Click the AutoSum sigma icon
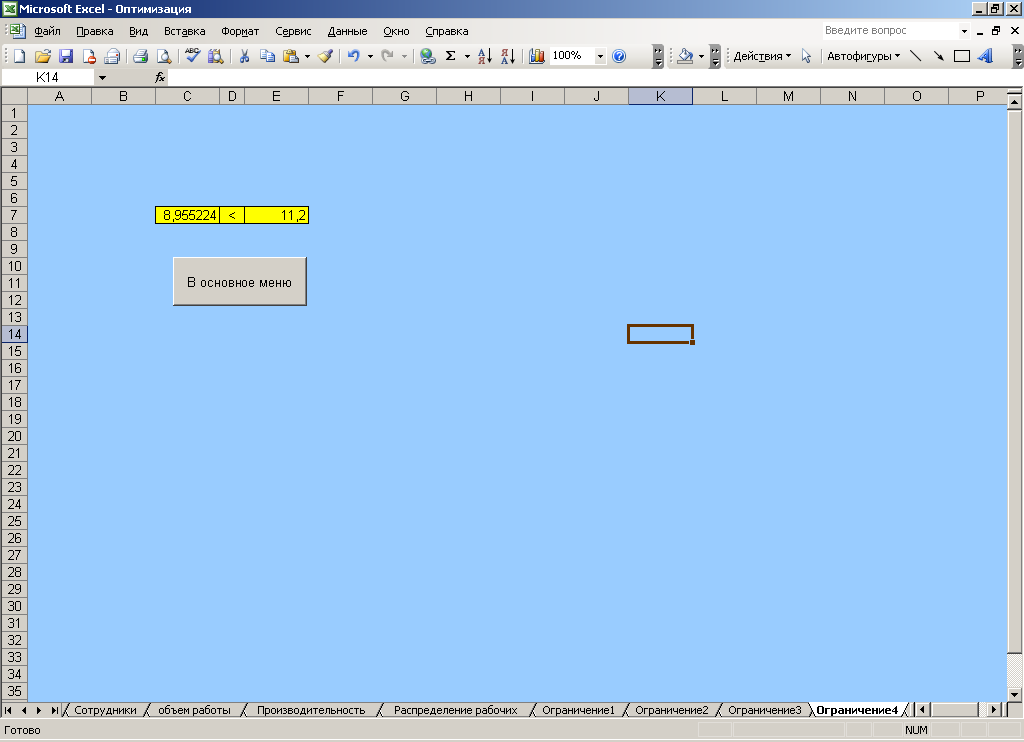Viewport: 1024px width, 742px height. coord(451,57)
